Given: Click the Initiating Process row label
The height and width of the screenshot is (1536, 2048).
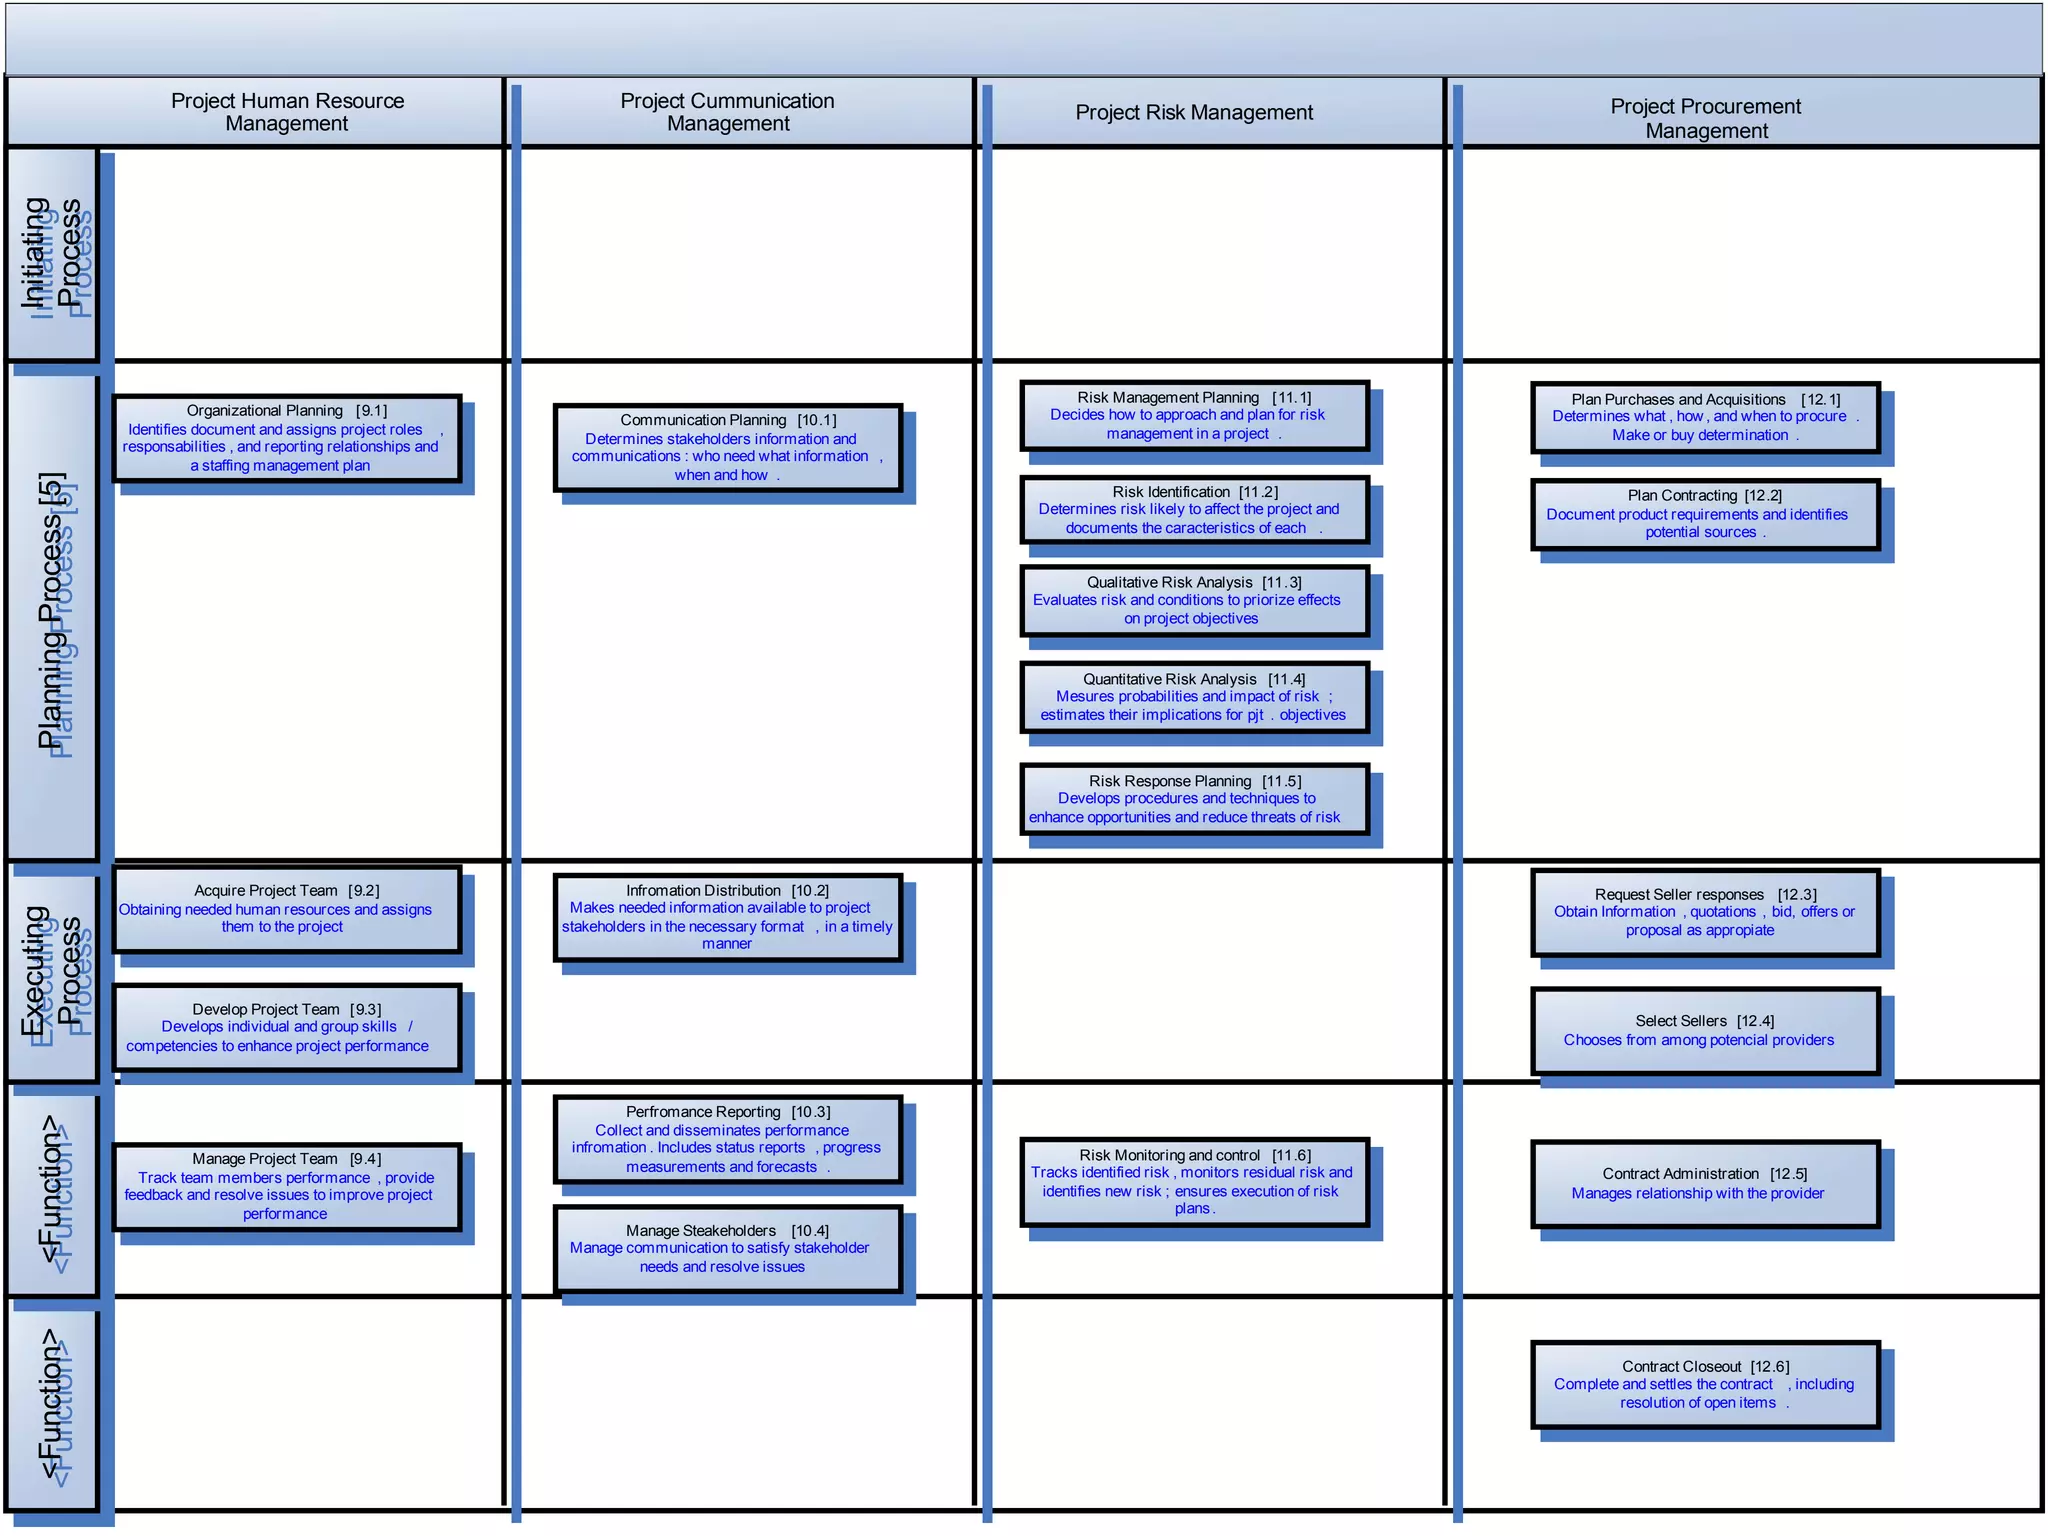Looking at the screenshot, I should tap(52, 254).
